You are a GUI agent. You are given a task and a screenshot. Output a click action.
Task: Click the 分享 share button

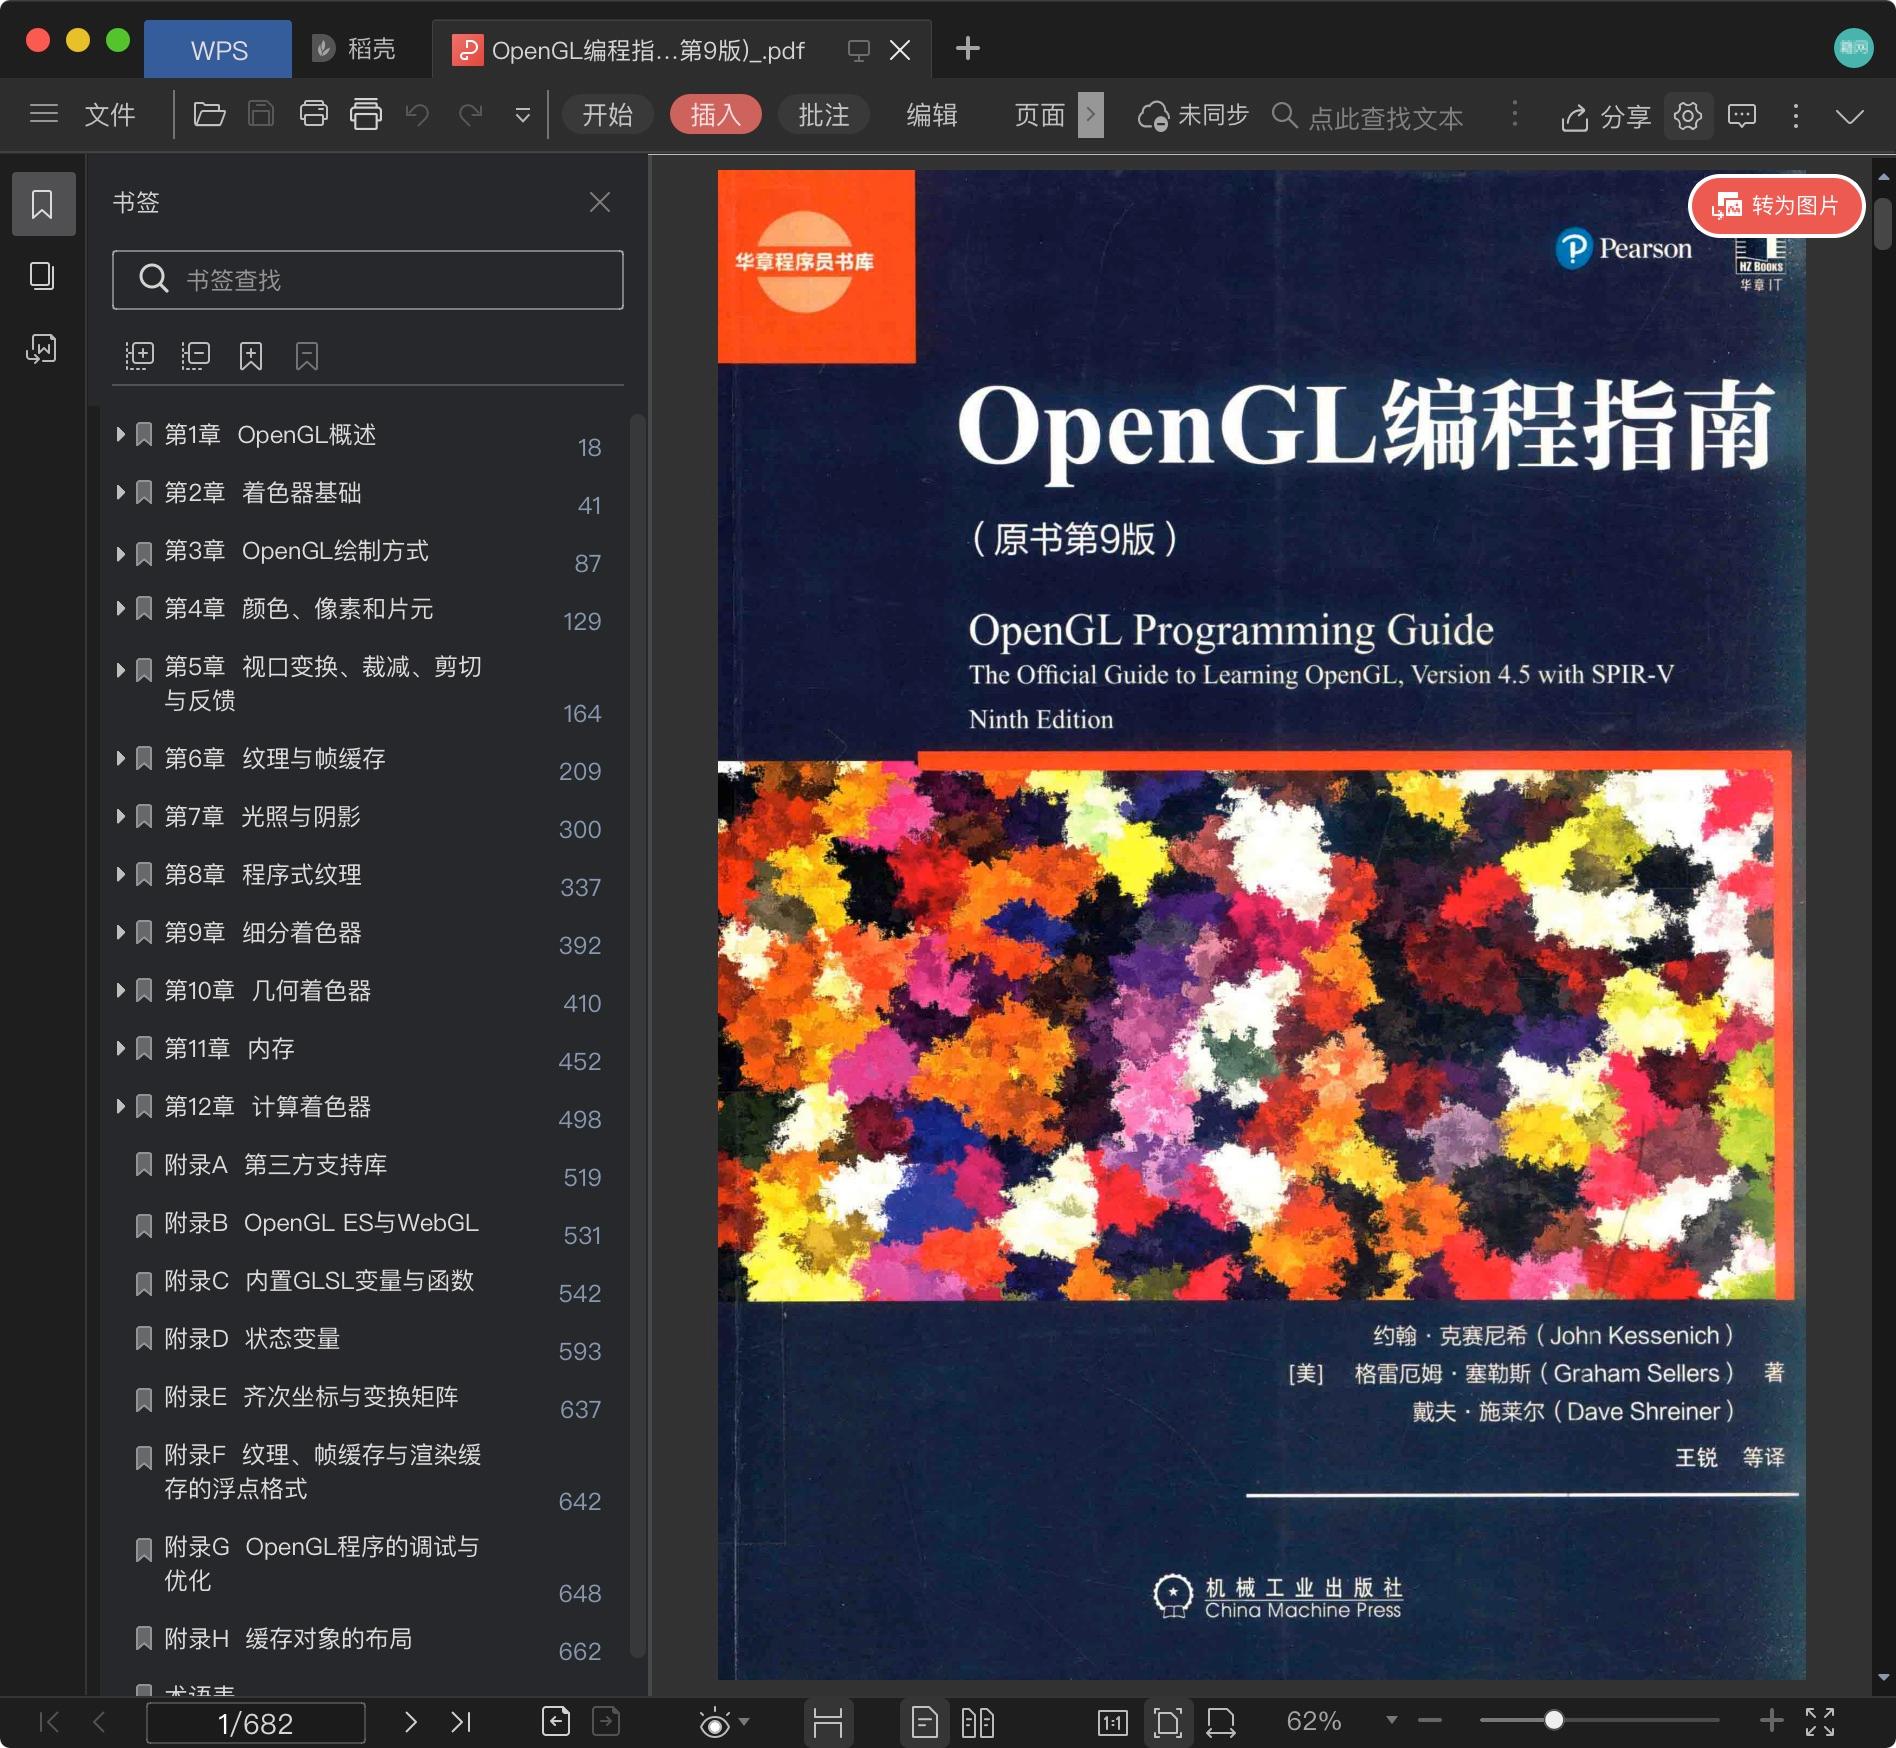(1606, 117)
